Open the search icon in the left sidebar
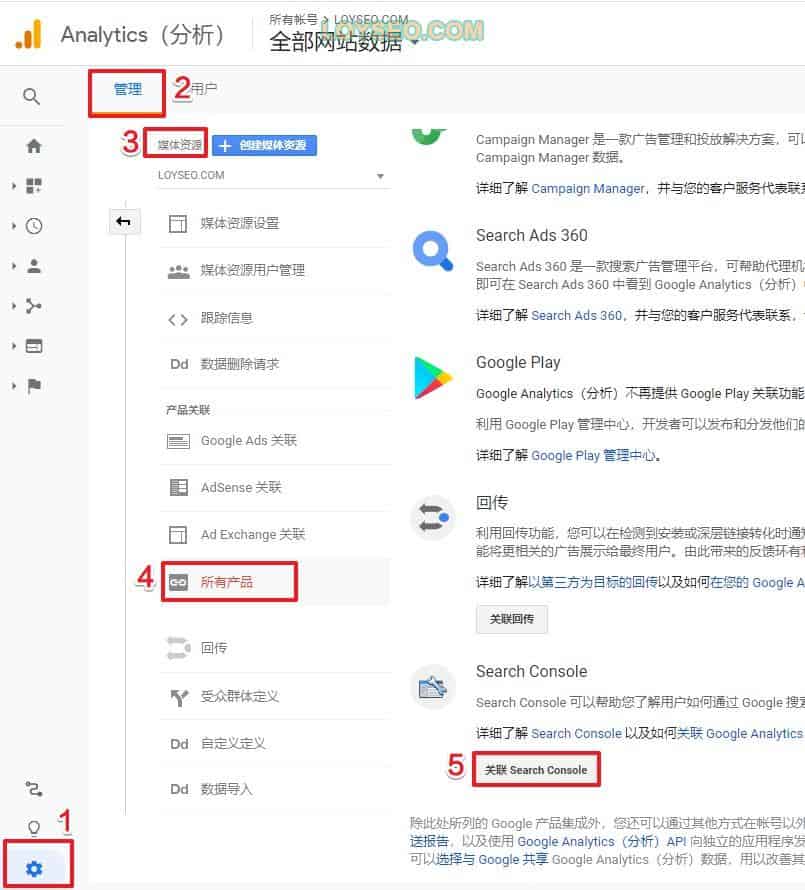805x890 pixels. [x=32, y=96]
